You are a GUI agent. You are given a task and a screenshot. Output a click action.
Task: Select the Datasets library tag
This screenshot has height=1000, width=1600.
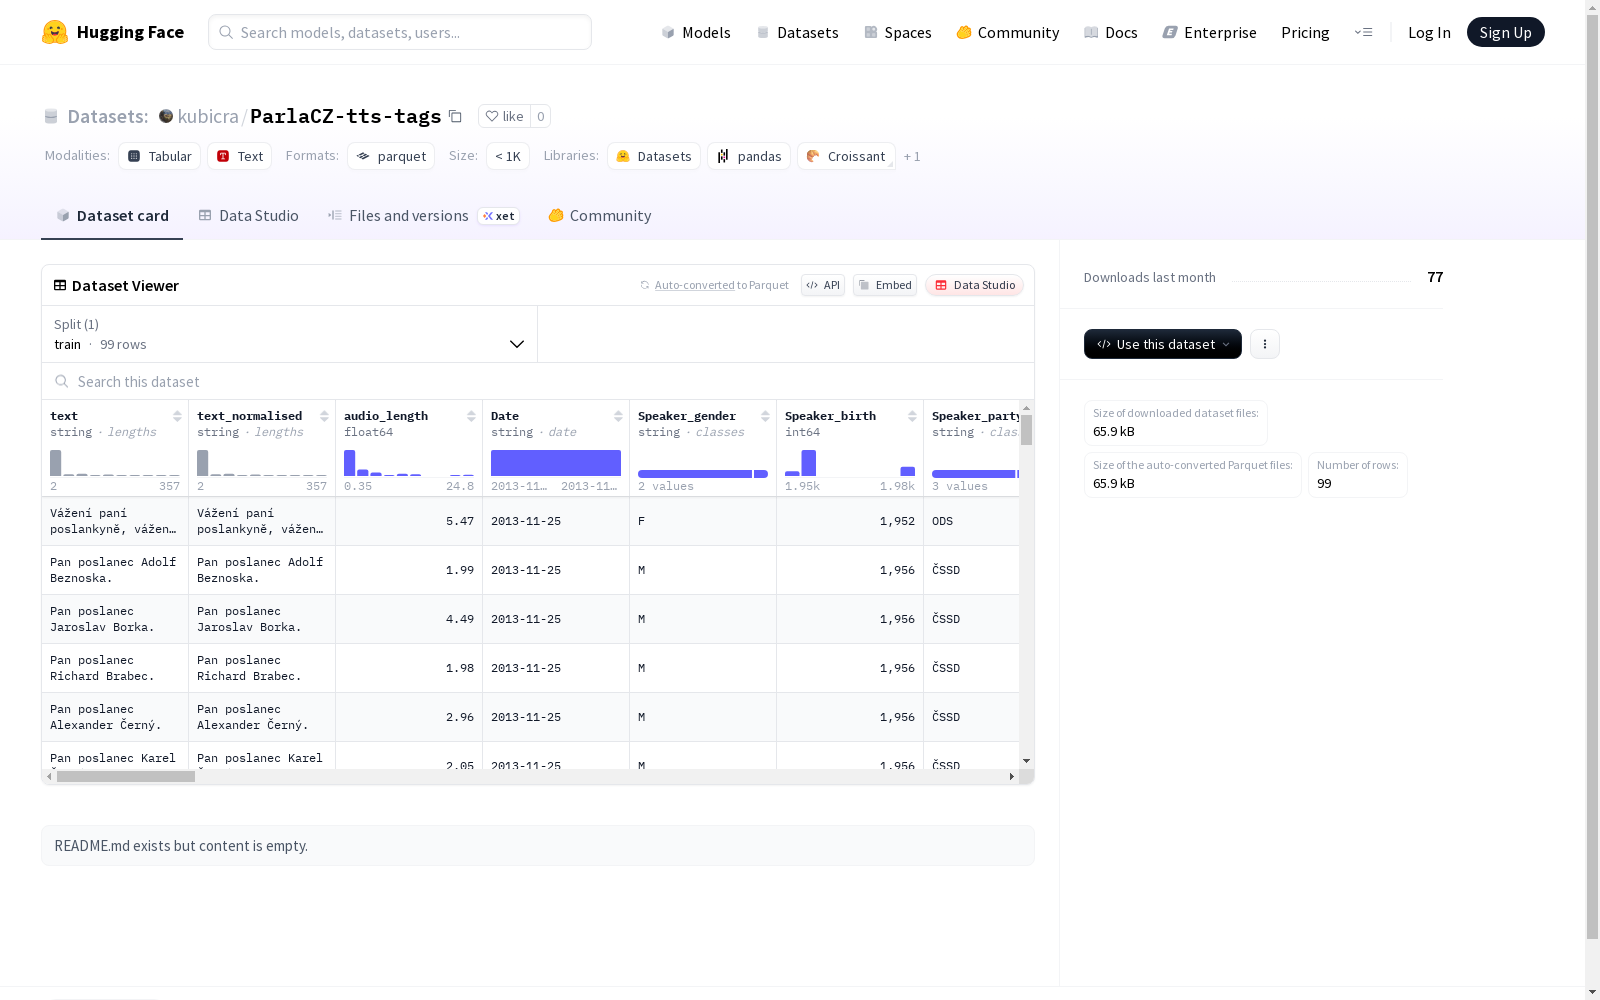click(654, 156)
